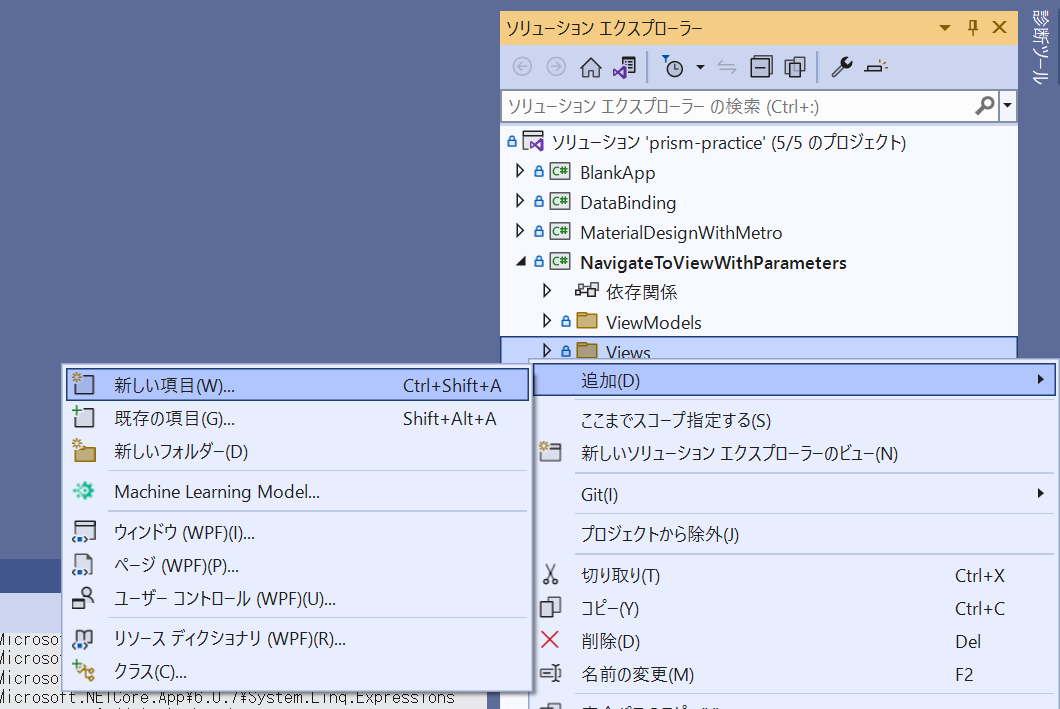The image size is (1060, 709).
Task: Toggle Show All Files icon
Action: click(x=795, y=67)
